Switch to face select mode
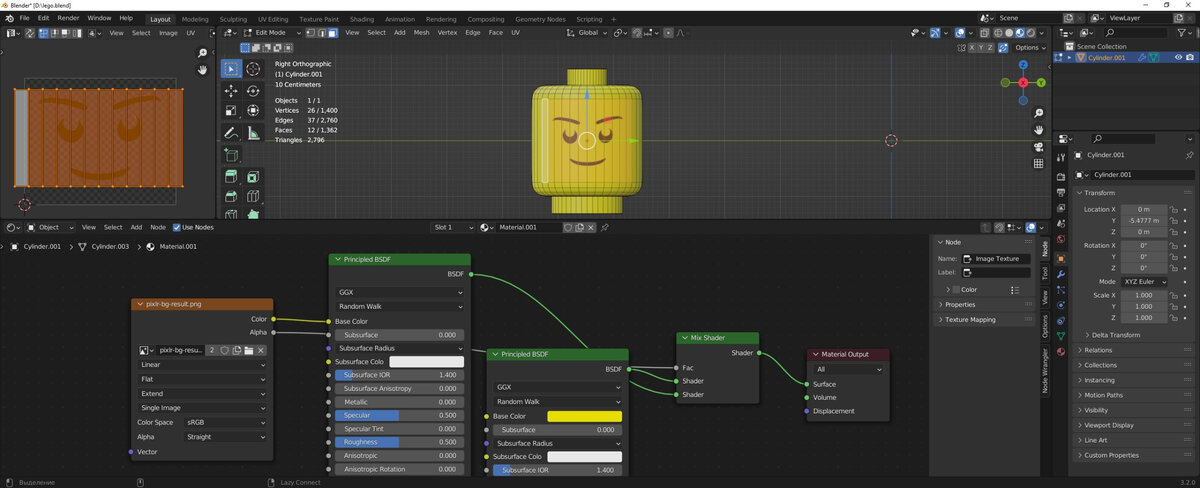The height and width of the screenshot is (488, 1200). [333, 33]
